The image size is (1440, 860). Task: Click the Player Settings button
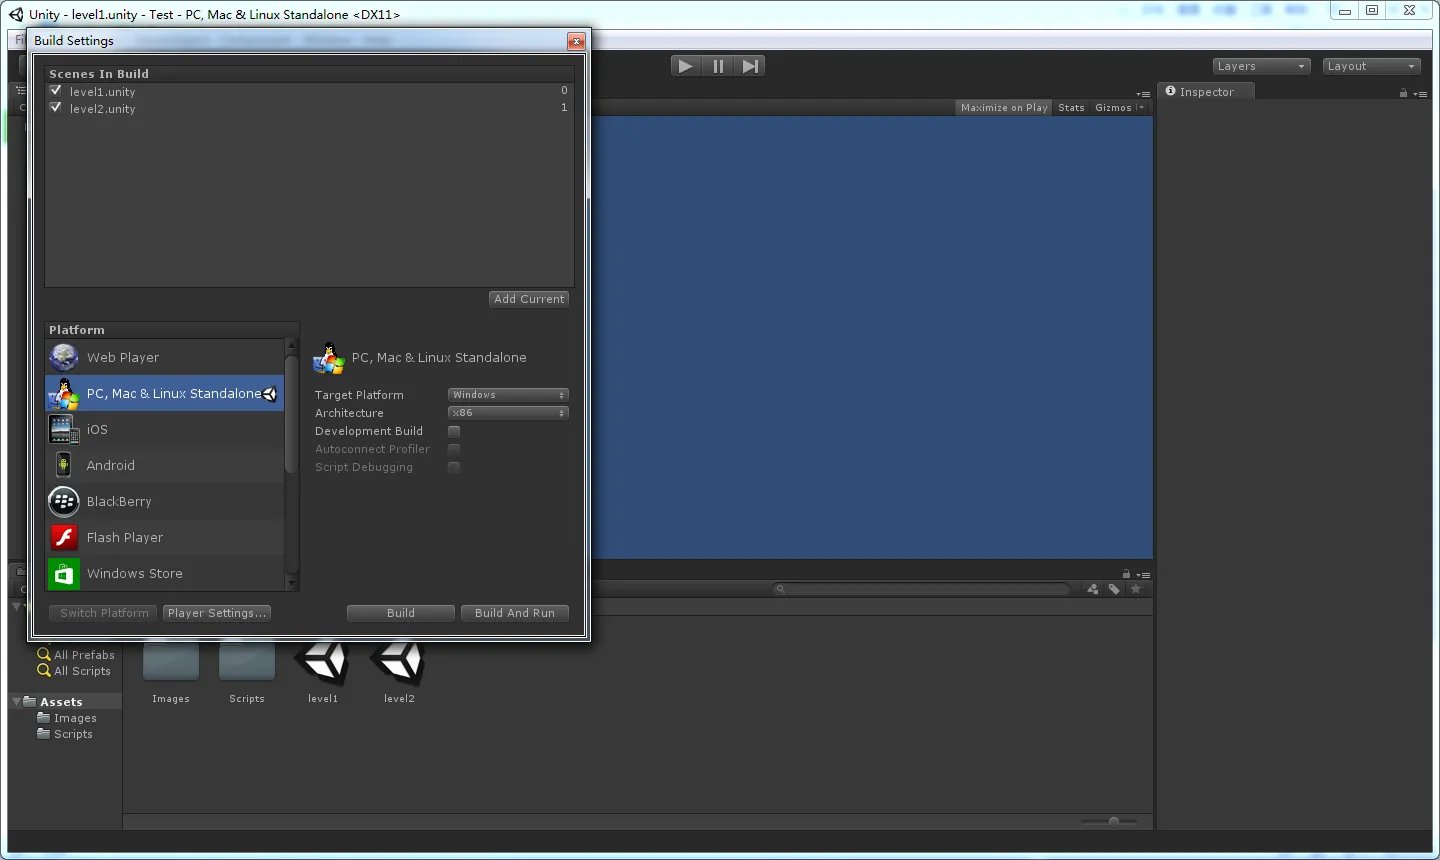point(217,613)
